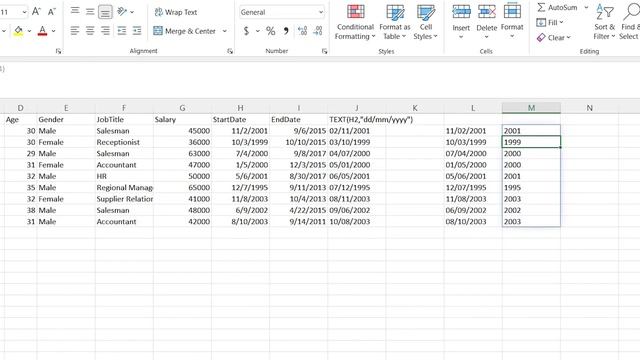The height and width of the screenshot is (360, 640).
Task: Click the Format cells button
Action: click(512, 21)
